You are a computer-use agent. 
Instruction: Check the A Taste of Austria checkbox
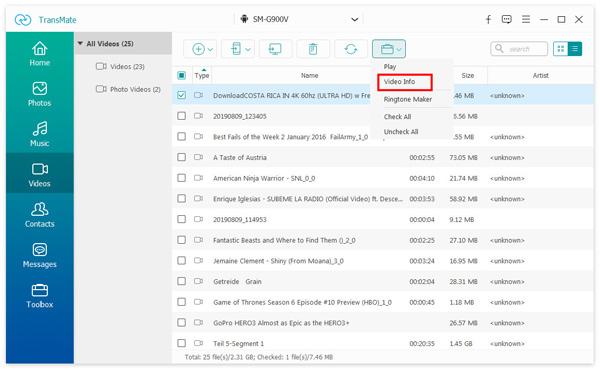[x=181, y=157]
